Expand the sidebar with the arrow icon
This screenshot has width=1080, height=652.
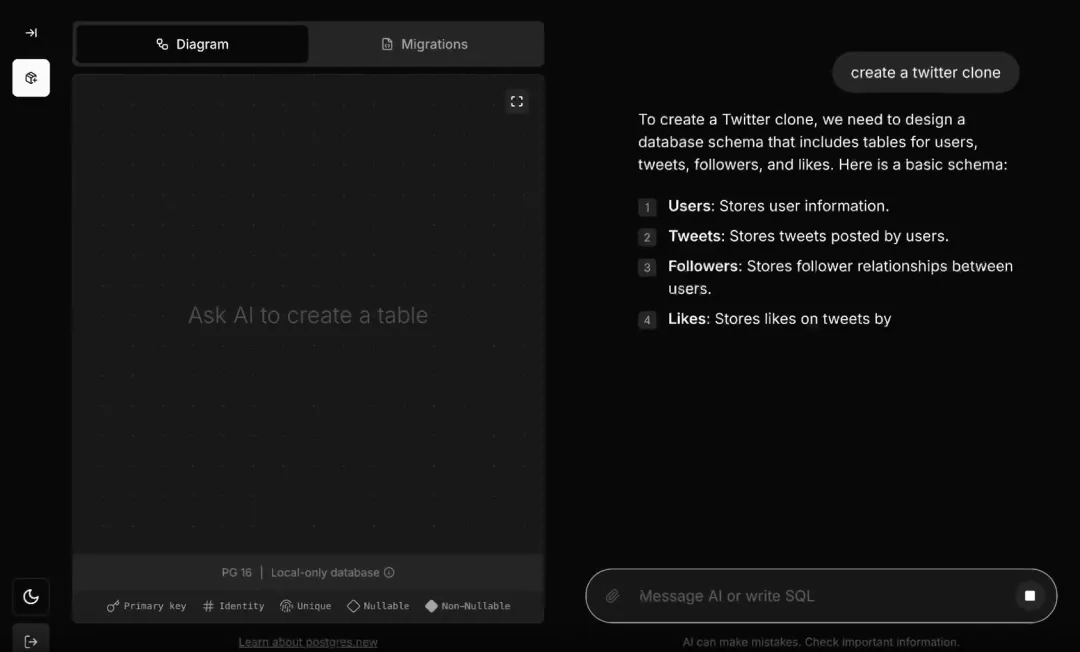[31, 32]
